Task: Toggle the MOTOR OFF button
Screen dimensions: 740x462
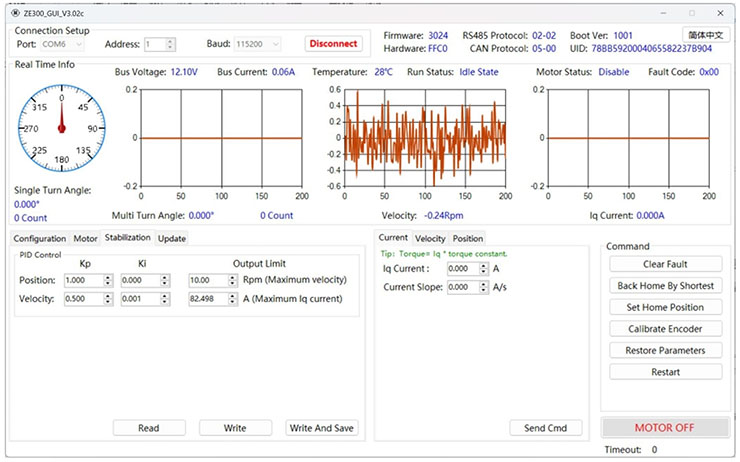Action: [x=664, y=428]
